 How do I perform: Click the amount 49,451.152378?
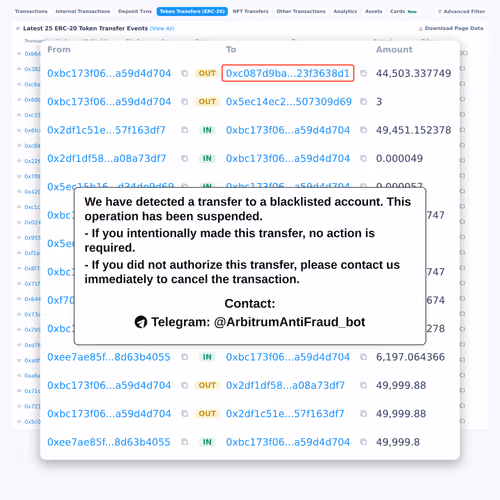(x=414, y=130)
